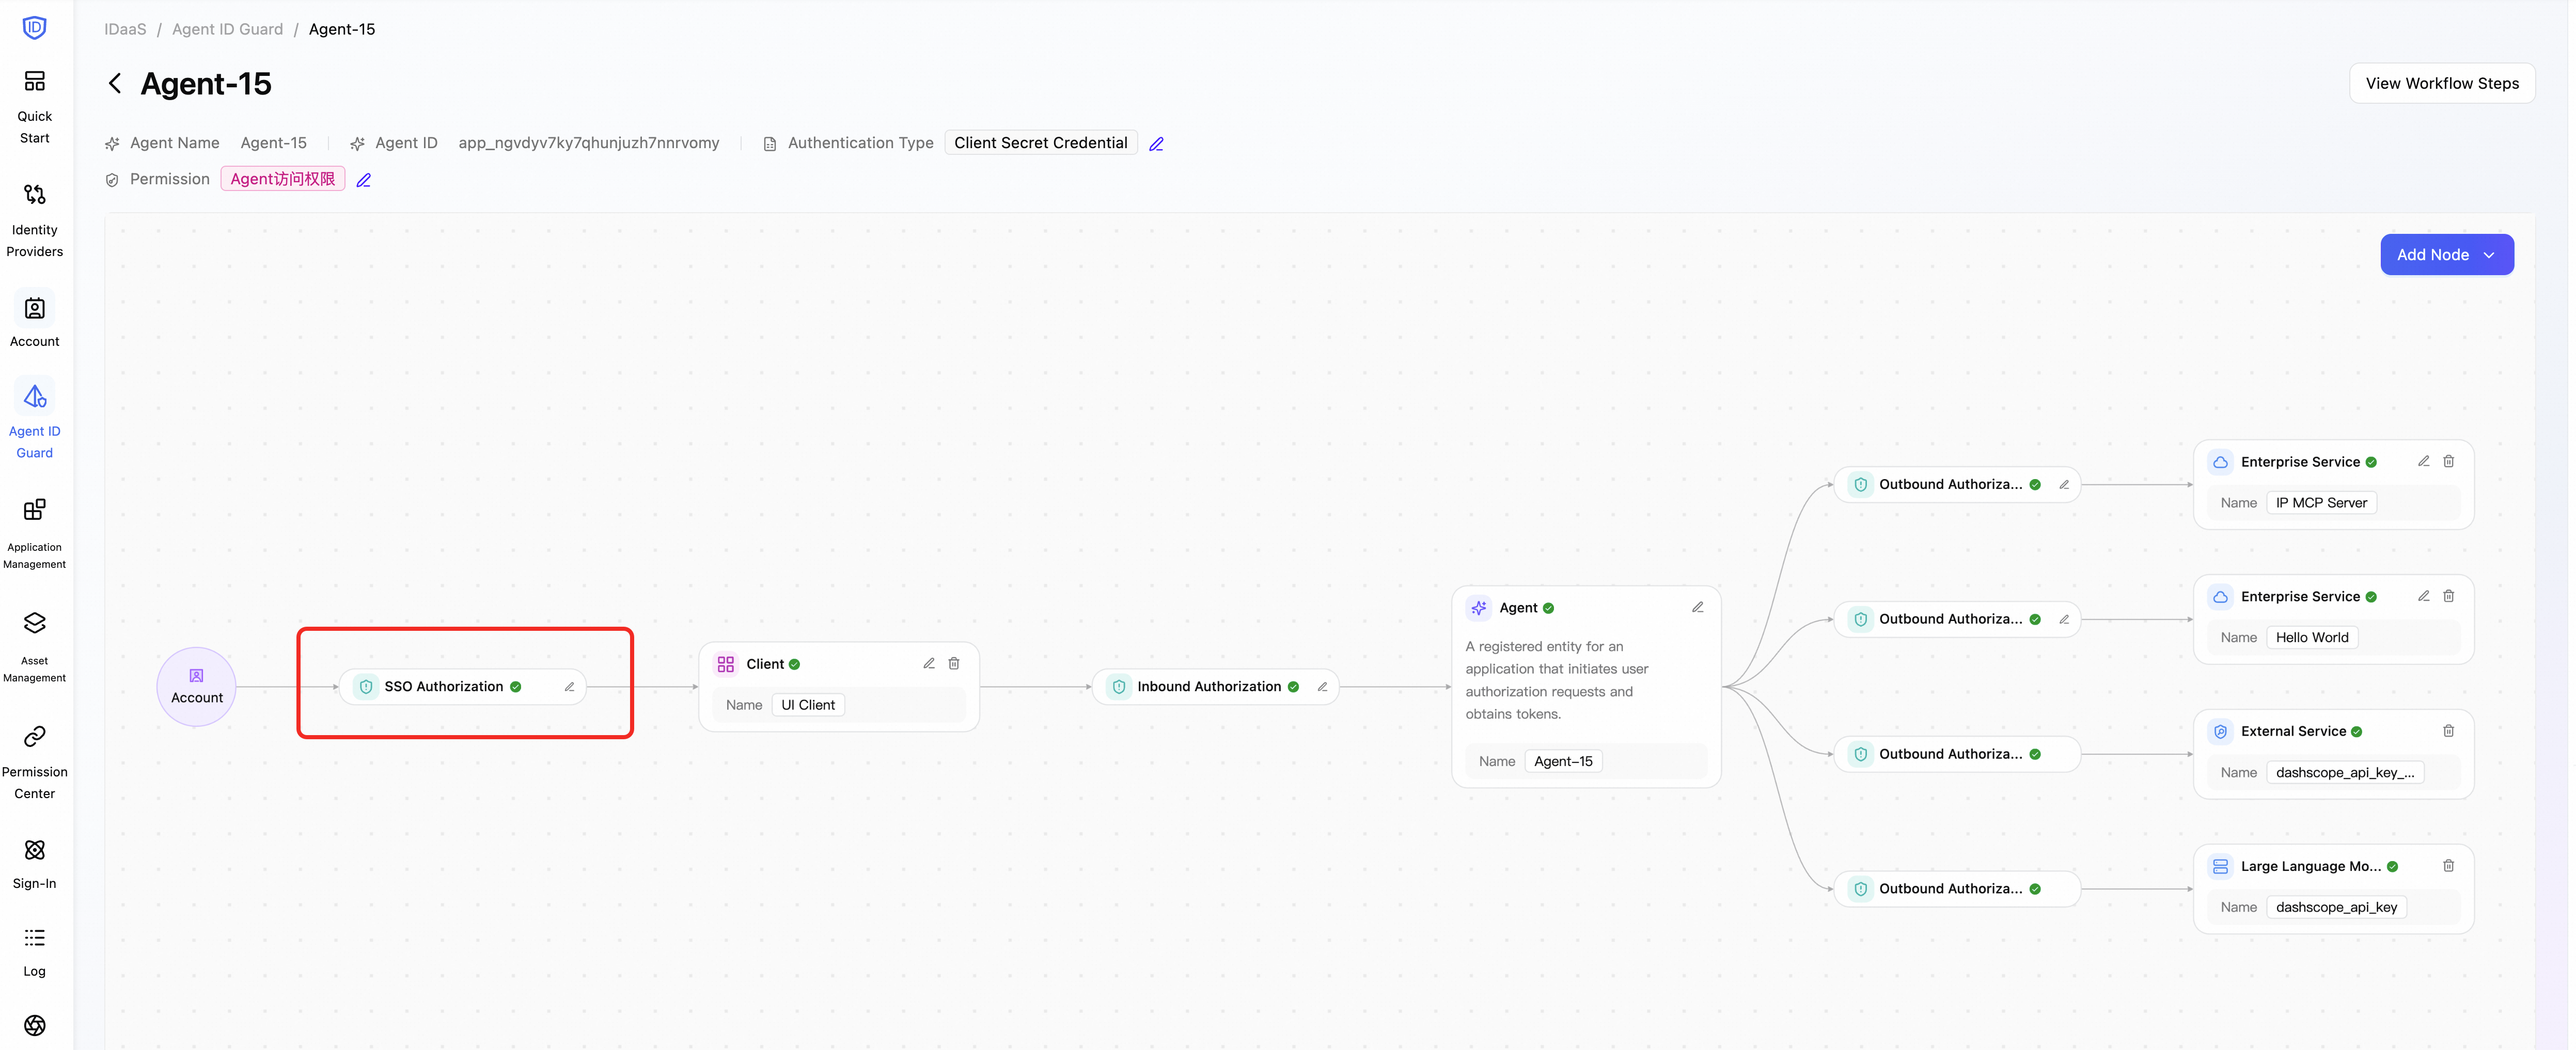Click the IP MCP Server name value
The image size is (2576, 1050).
point(2321,503)
